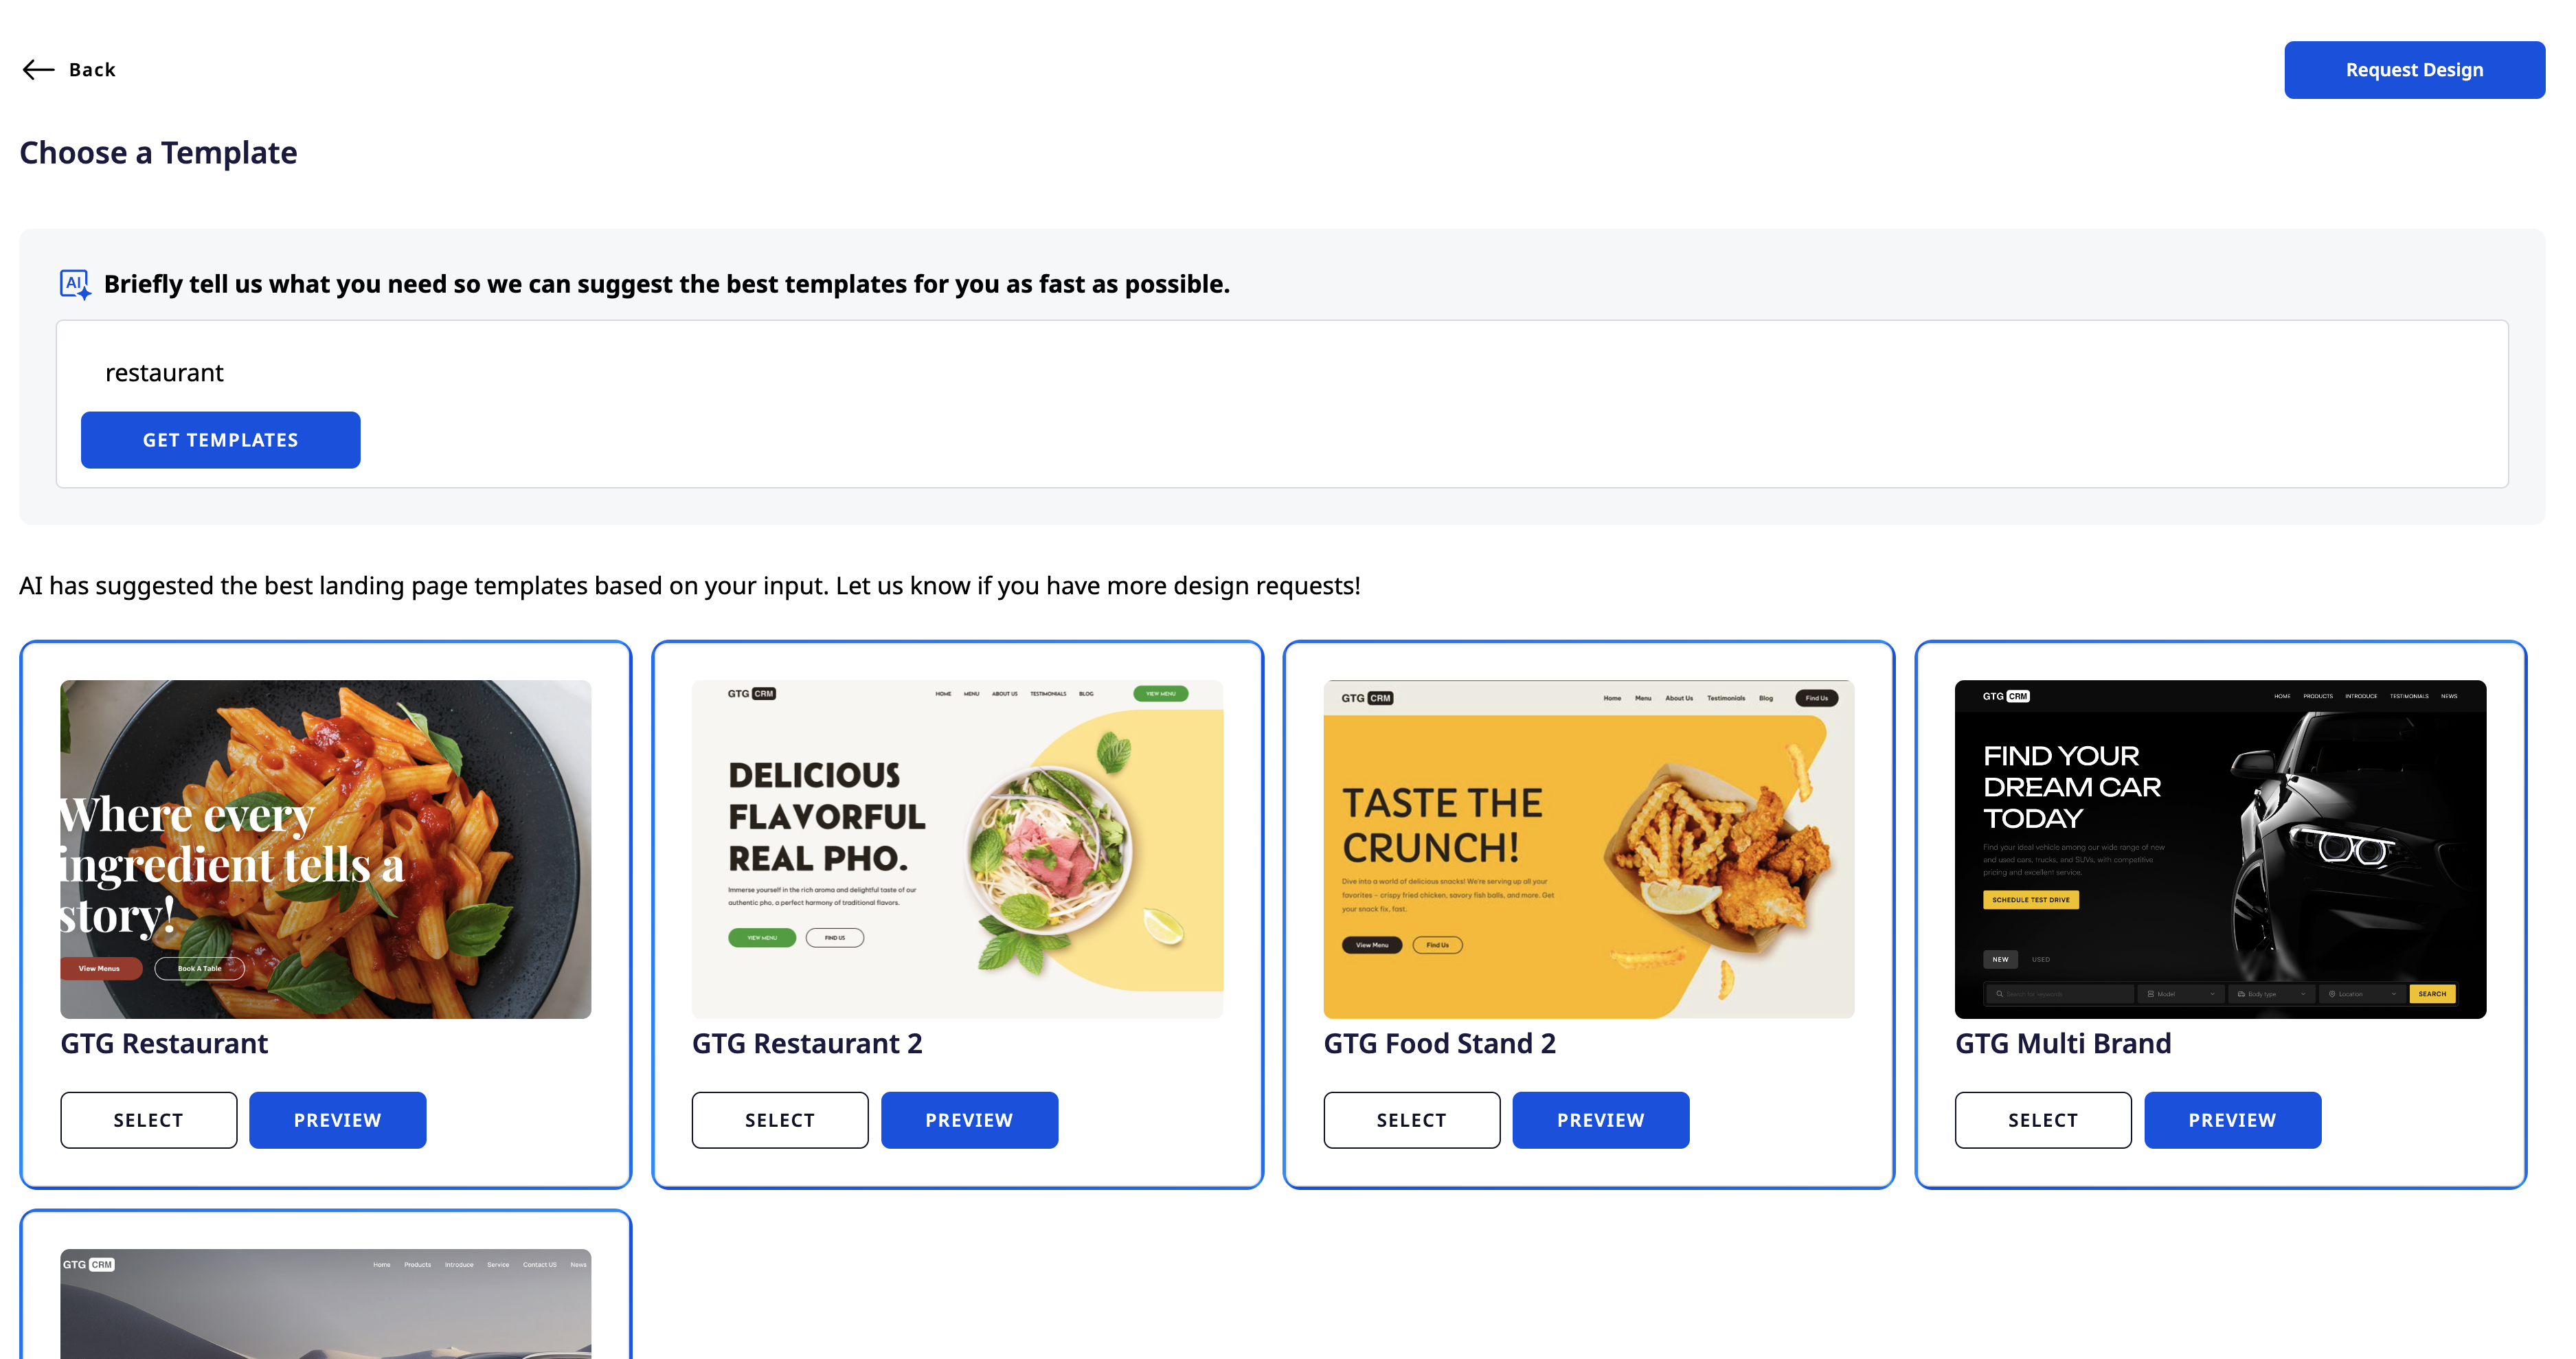Preview the GTG Multi Brand template
The width and height of the screenshot is (2576, 1359).
(2231, 1120)
